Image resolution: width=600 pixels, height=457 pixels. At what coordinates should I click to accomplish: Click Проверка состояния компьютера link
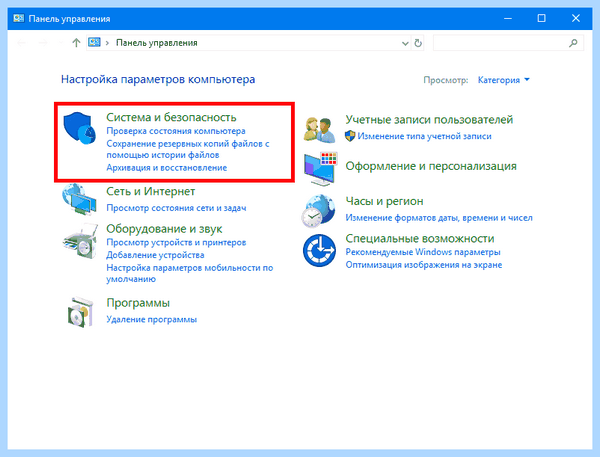coord(176,131)
